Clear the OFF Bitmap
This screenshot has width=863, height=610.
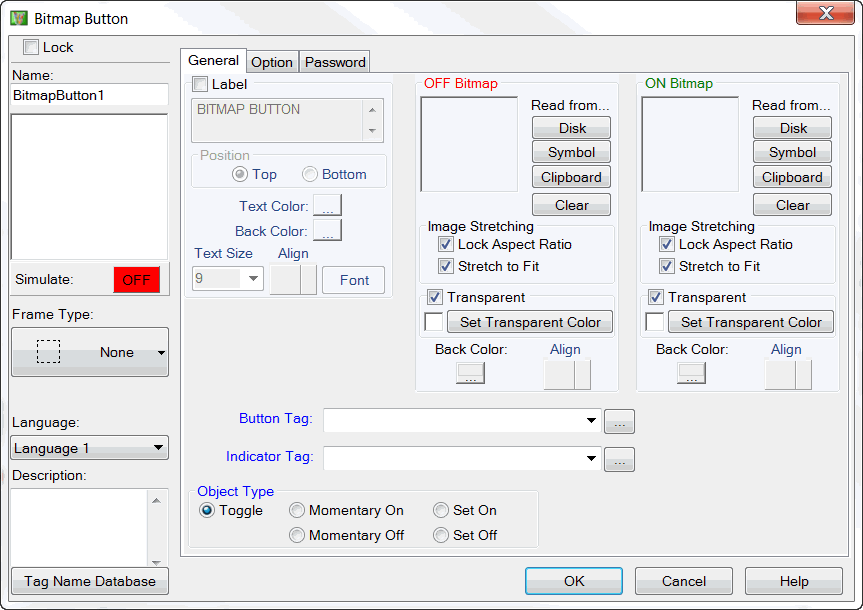(572, 205)
